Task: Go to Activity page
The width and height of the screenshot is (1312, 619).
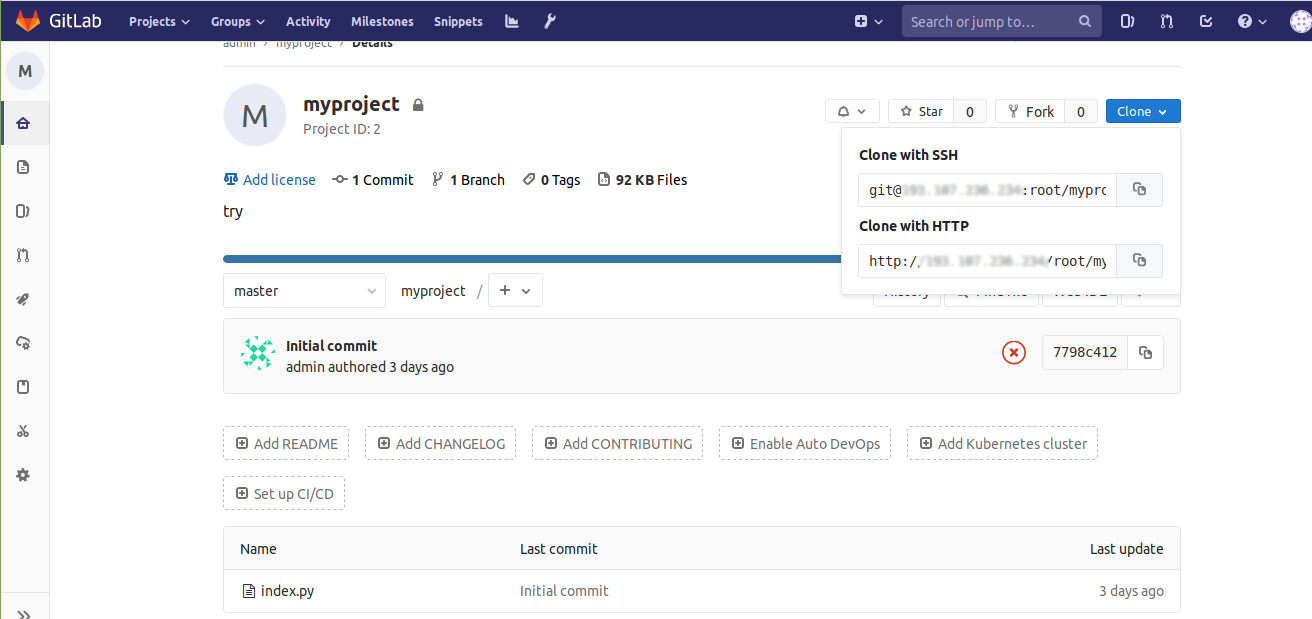Action: 308,21
